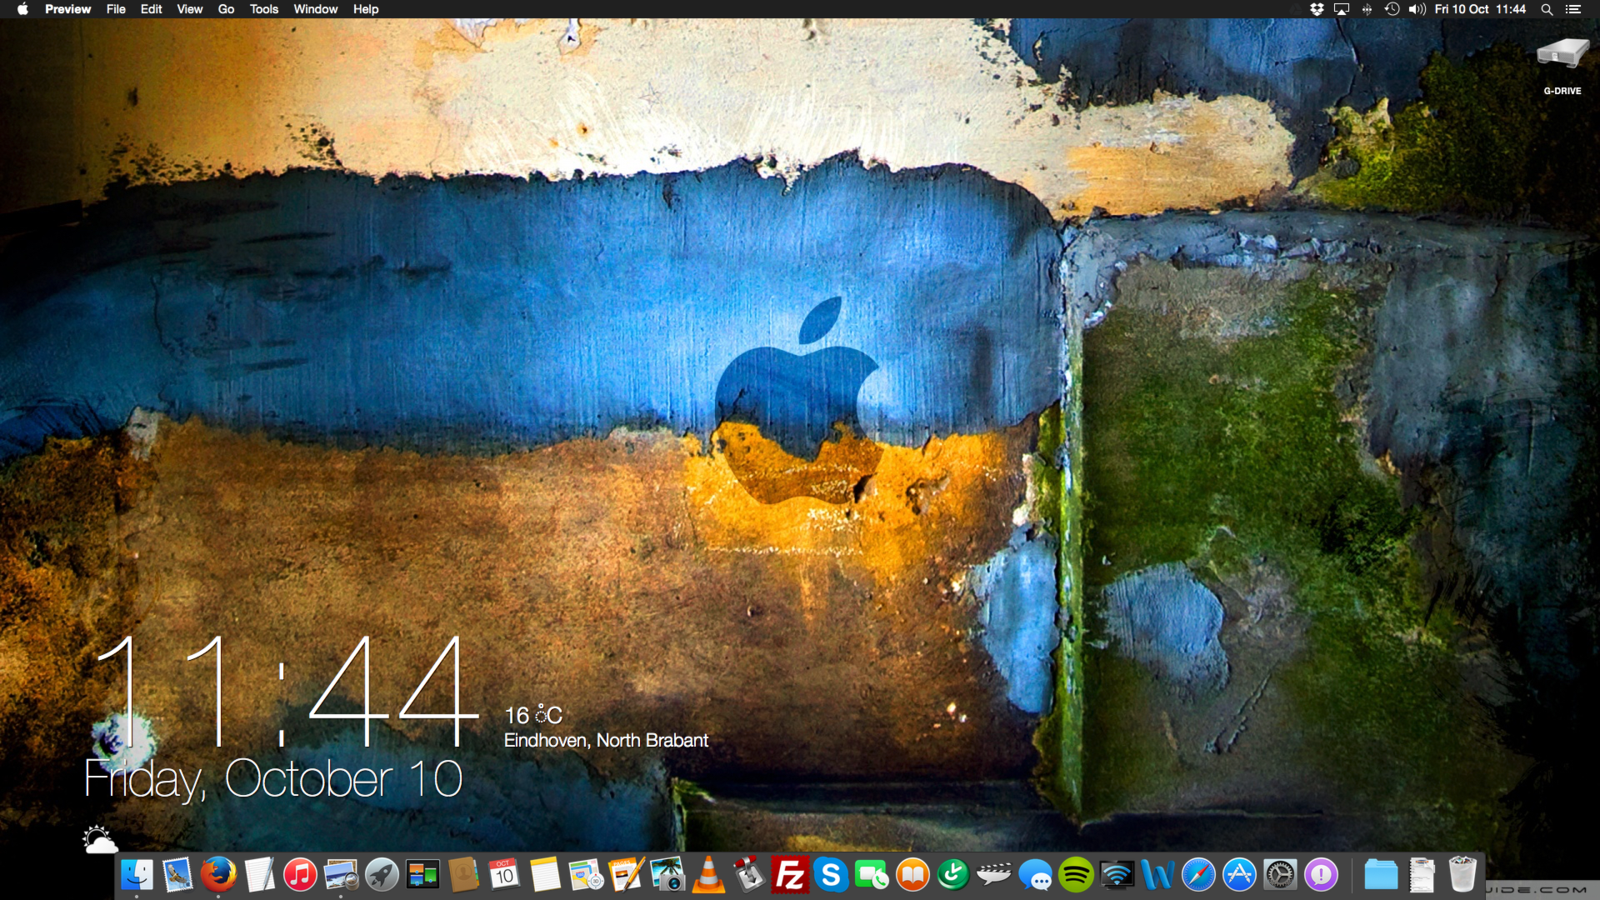Open Automator robot icon in the dock
Image resolution: width=1600 pixels, height=900 pixels.
pyautogui.click(x=749, y=875)
